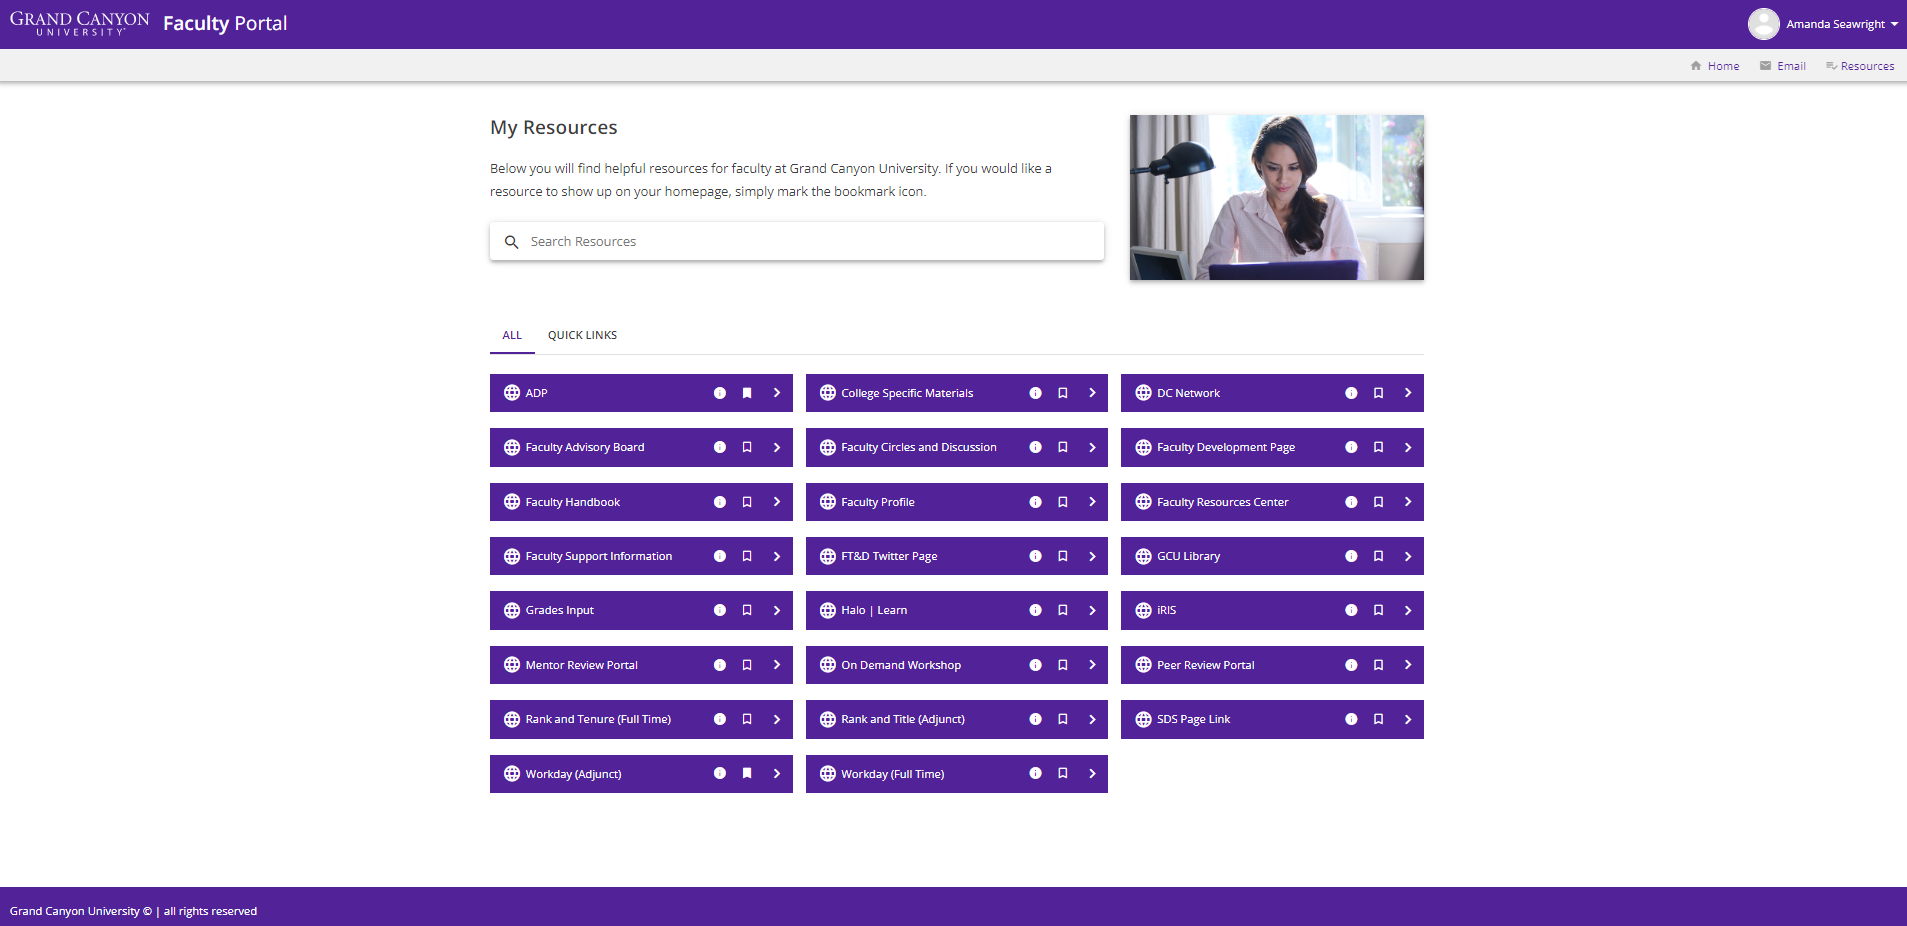Viewport: 1907px width, 926px height.
Task: Show info for the ADP resource
Action: 720,393
